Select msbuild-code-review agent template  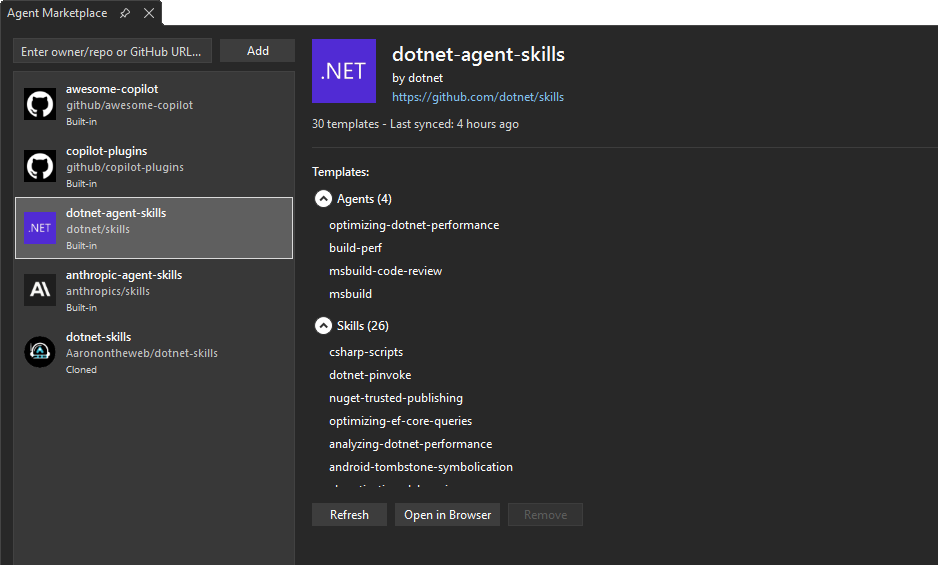coord(385,271)
